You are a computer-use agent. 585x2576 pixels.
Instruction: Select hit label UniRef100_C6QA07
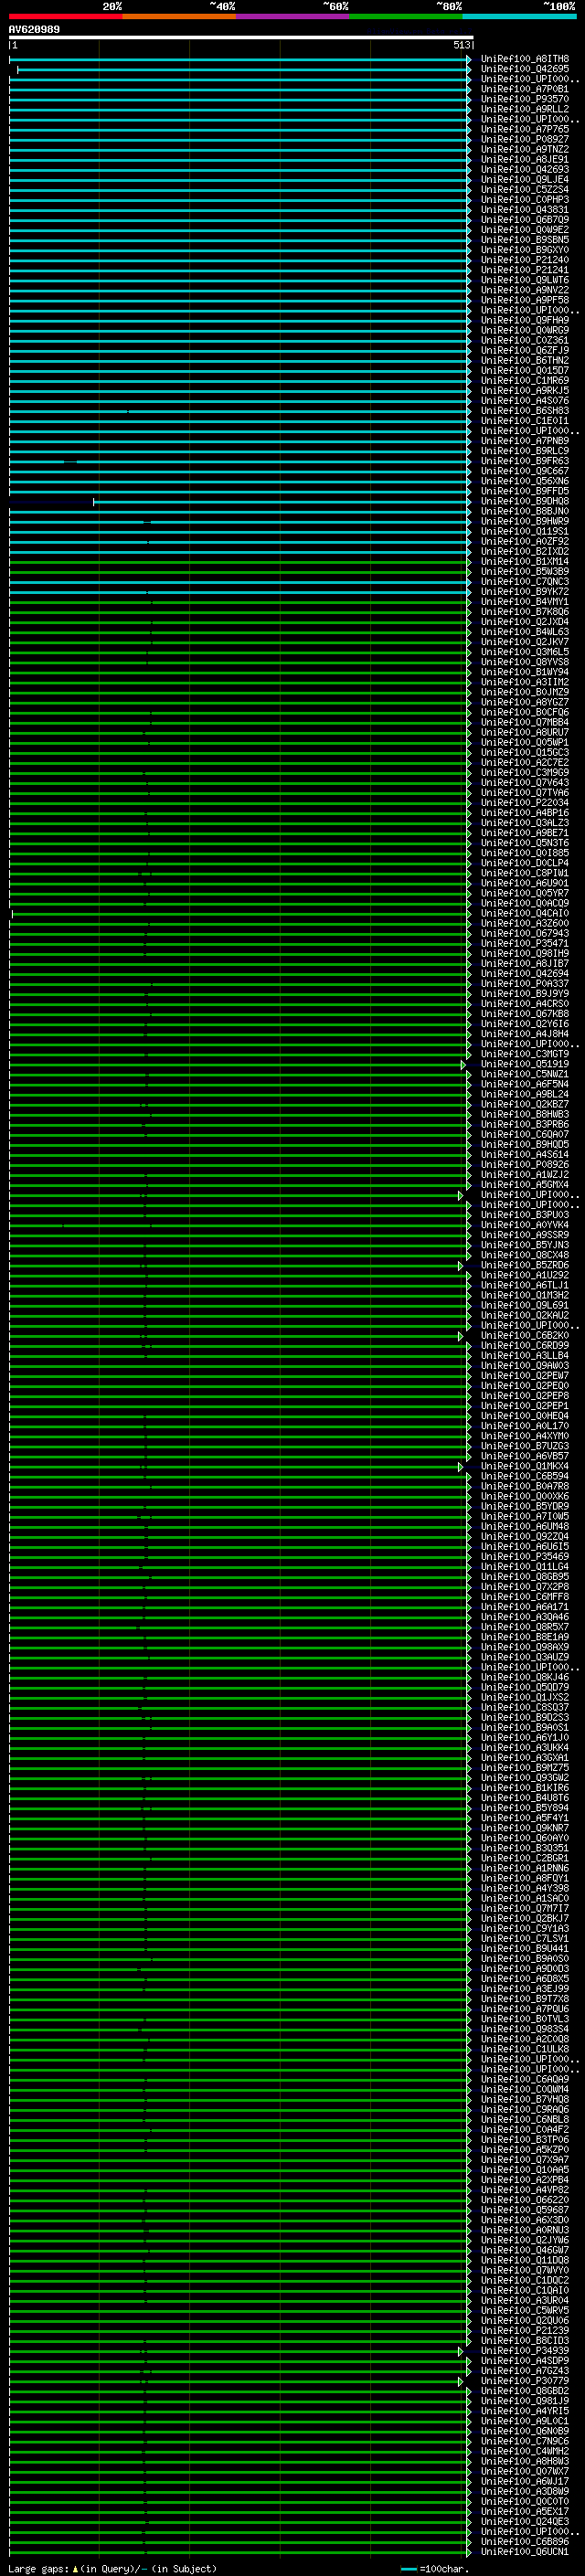525,1134
